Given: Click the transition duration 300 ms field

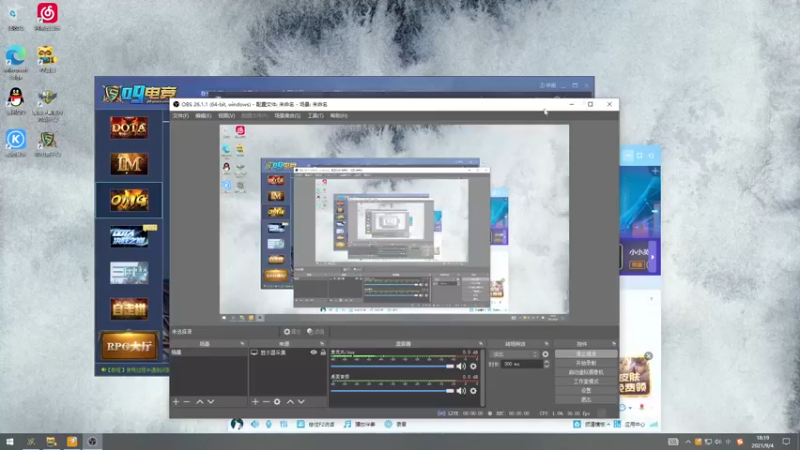Looking at the screenshot, I should point(521,364).
